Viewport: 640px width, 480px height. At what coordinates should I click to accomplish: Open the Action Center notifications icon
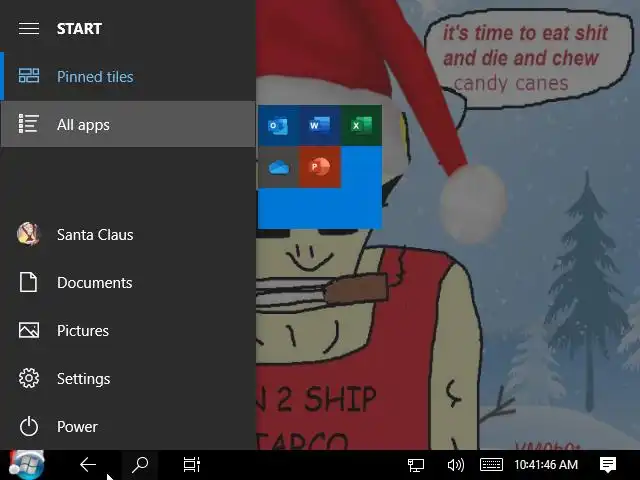point(608,464)
